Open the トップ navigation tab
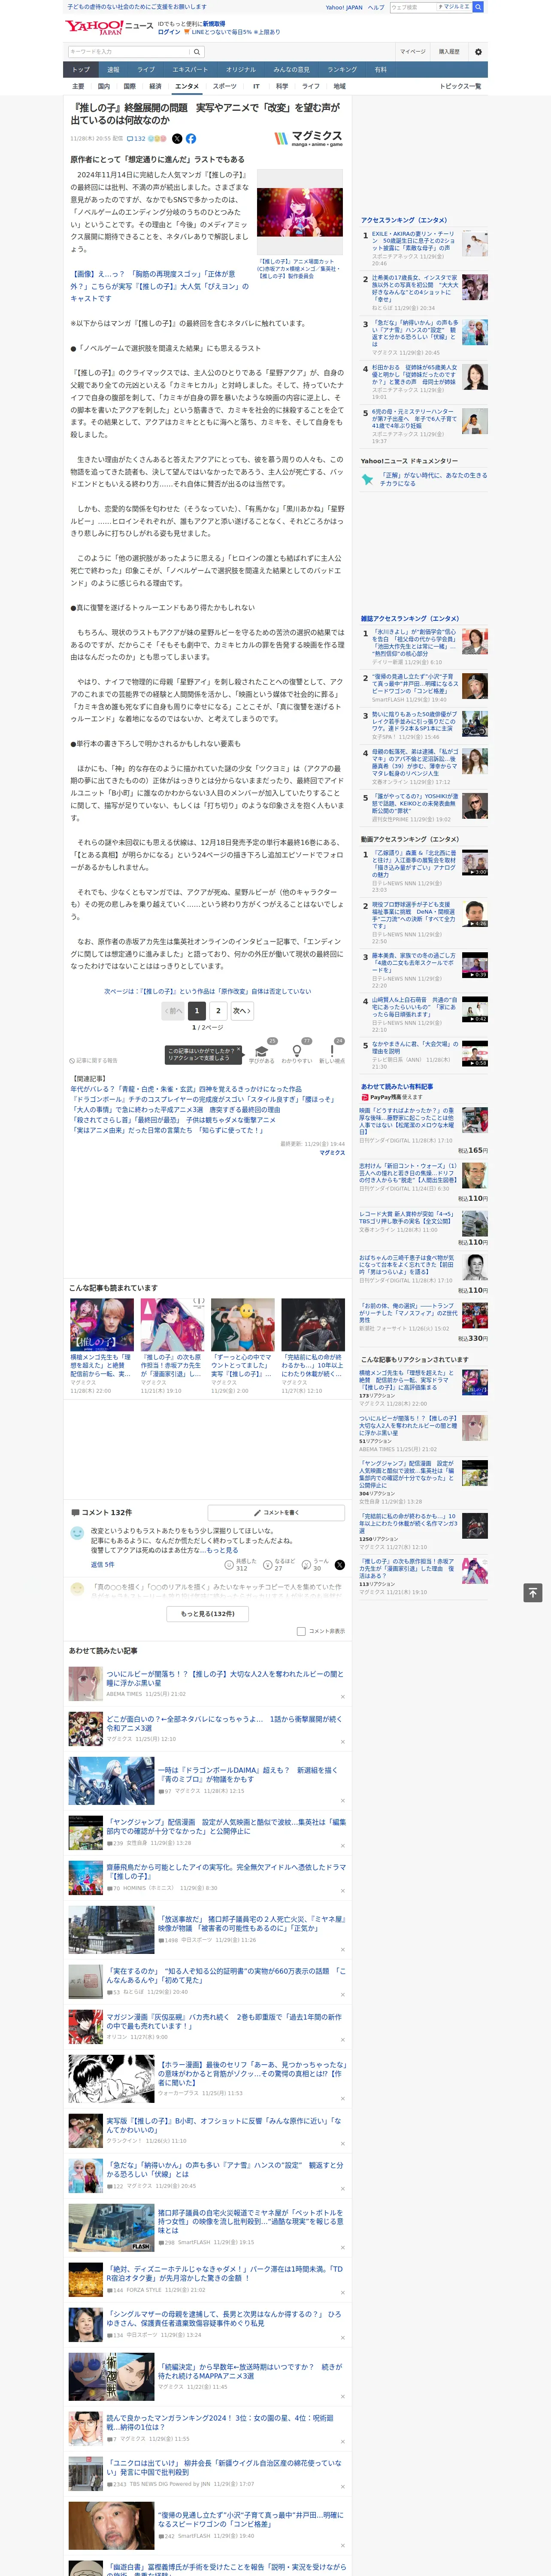This screenshot has width=551, height=2576. pyautogui.click(x=81, y=70)
